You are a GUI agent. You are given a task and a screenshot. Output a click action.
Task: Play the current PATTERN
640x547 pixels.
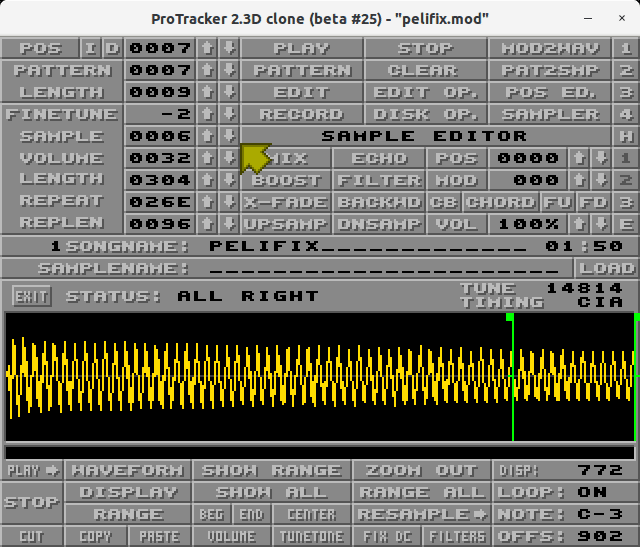pos(302,70)
